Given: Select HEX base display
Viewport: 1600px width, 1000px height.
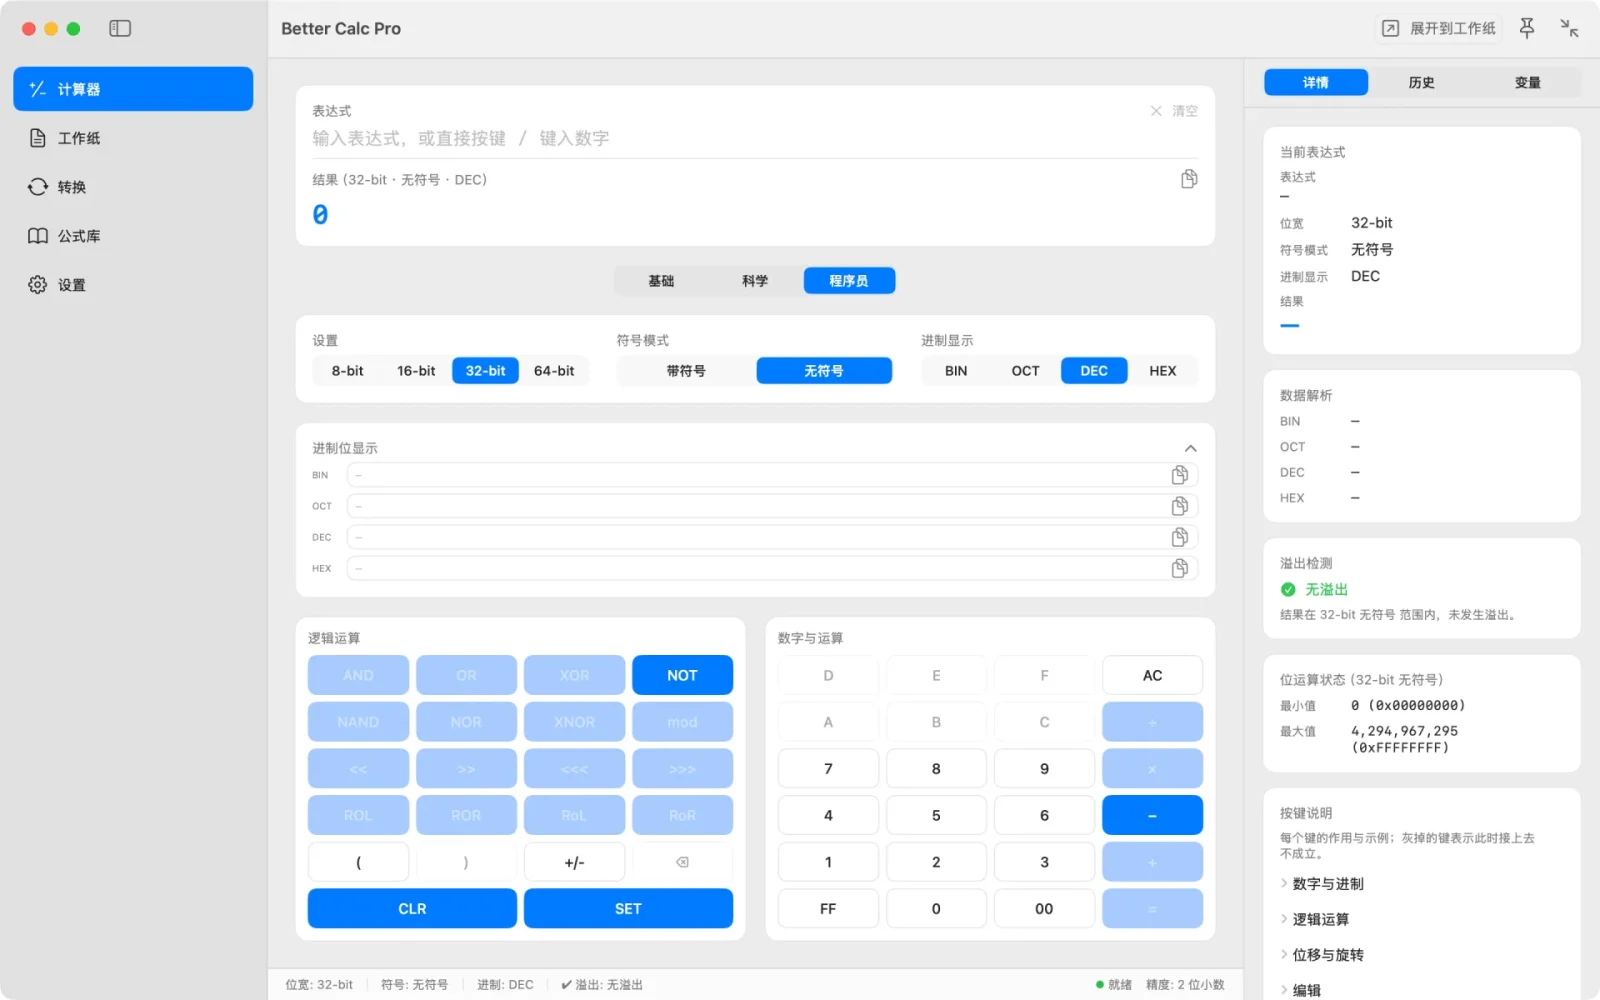Looking at the screenshot, I should click(1163, 371).
